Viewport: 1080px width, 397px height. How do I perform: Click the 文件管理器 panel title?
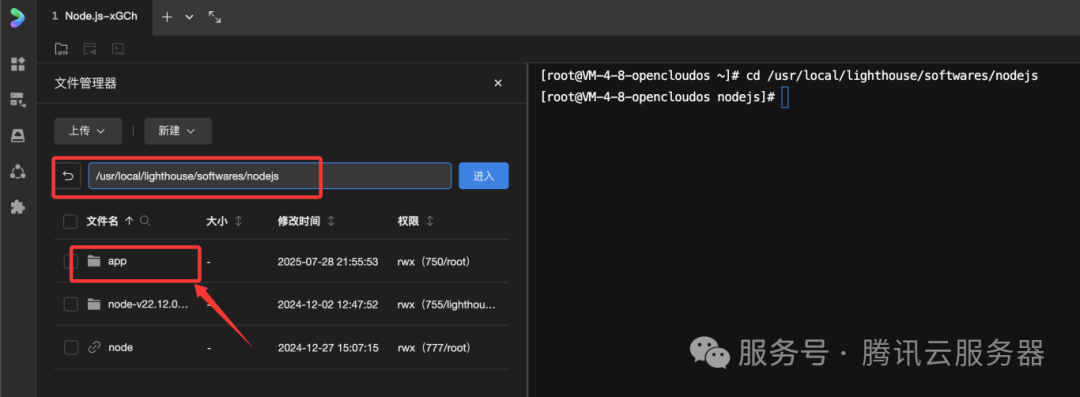85,83
